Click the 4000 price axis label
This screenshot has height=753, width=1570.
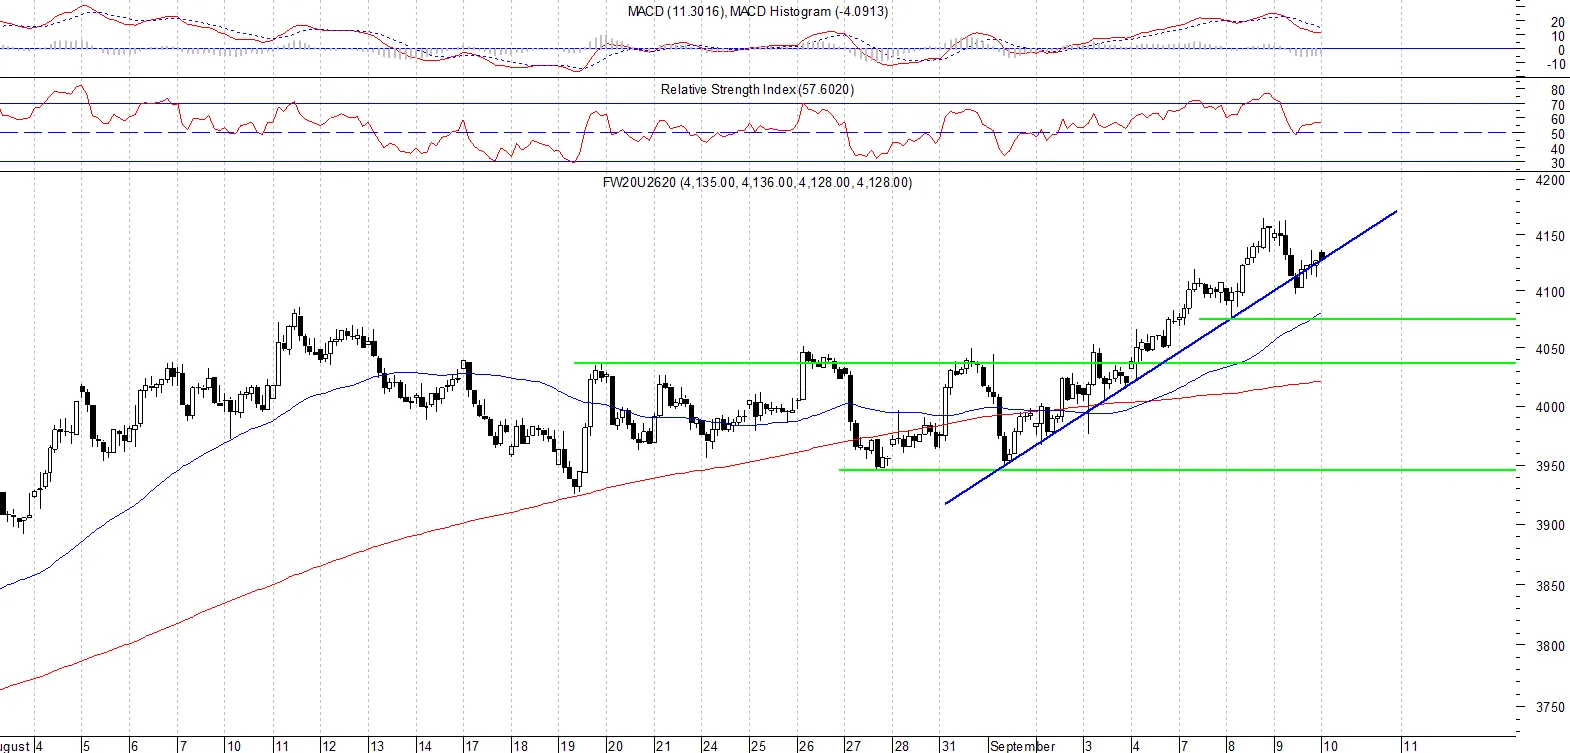[x=1550, y=408]
